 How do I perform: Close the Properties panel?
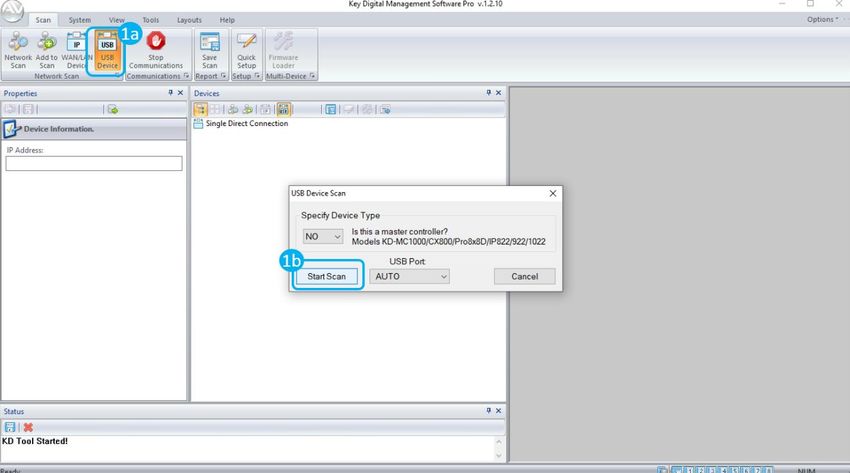click(x=181, y=93)
